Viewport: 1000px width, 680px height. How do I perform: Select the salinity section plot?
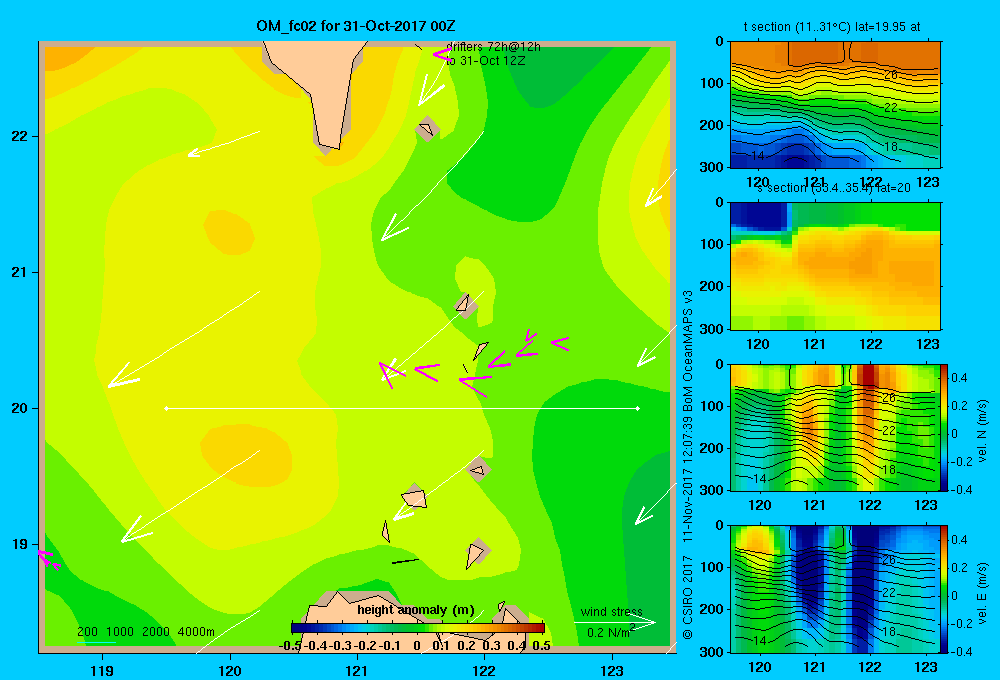point(835,266)
